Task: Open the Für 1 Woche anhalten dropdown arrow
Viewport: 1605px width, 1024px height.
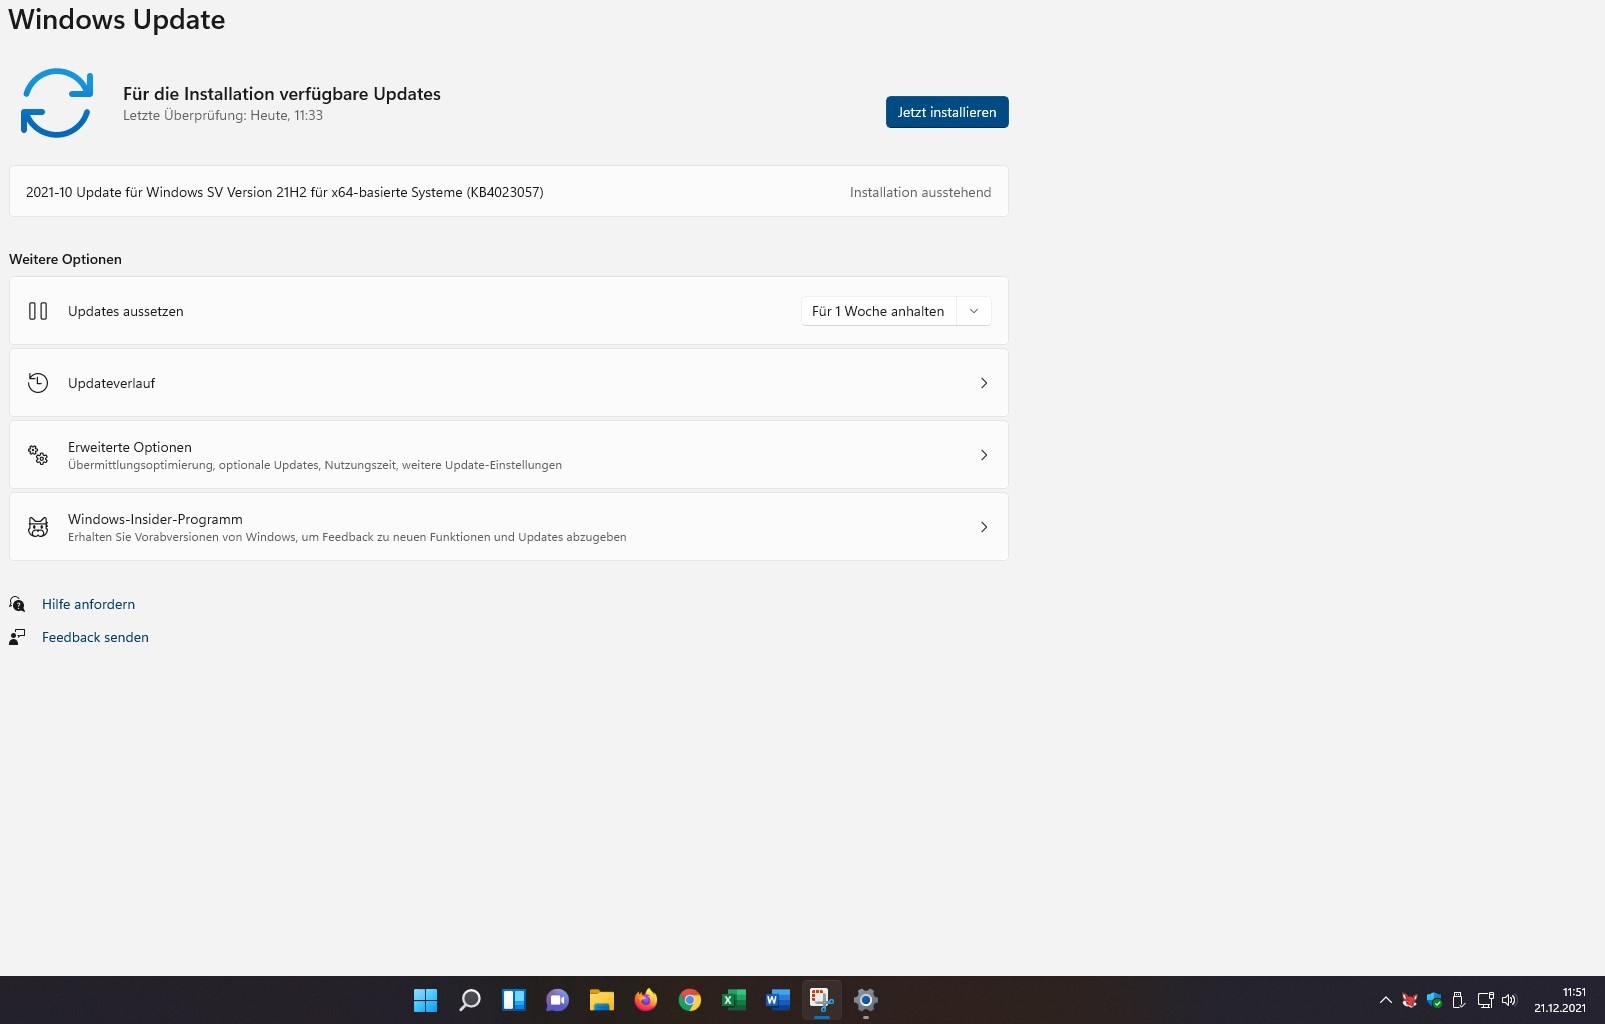Action: point(974,311)
